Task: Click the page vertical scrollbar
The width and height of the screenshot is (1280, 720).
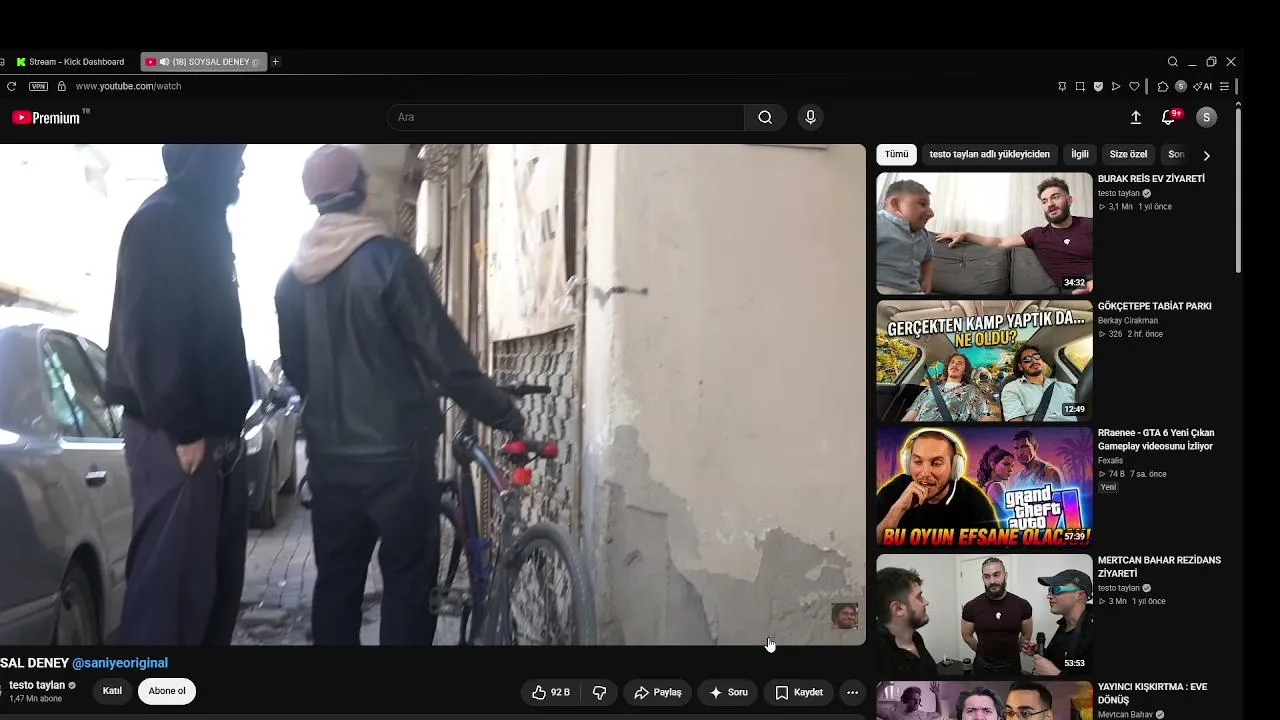Action: coord(1238,190)
